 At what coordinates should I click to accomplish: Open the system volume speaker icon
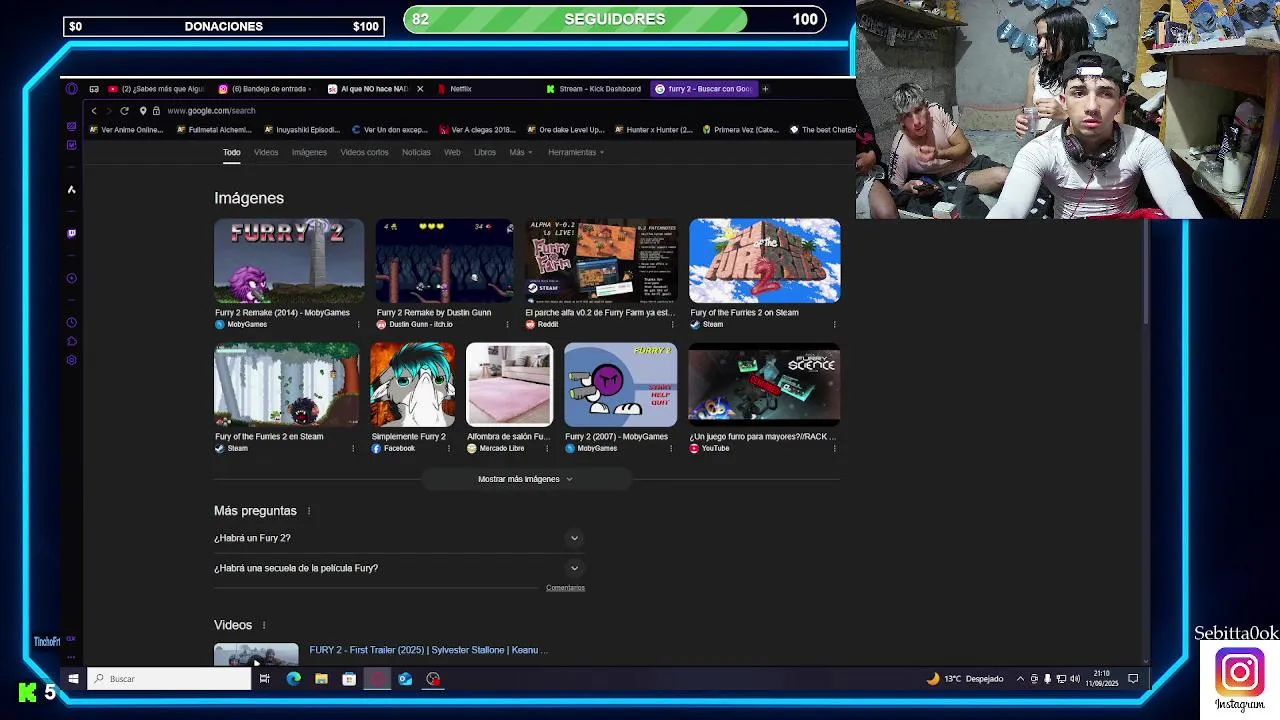coord(1075,679)
